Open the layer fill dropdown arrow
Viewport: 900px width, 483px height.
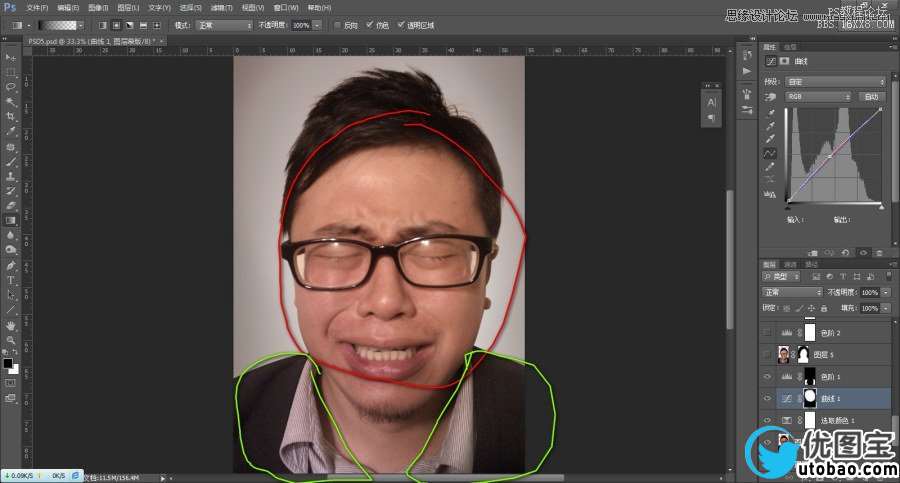[886, 308]
